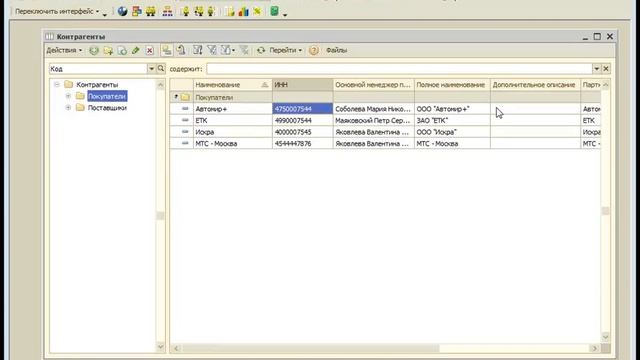The image size is (640, 360).
Task: Click the bar chart report icon
Action: (x=244, y=11)
